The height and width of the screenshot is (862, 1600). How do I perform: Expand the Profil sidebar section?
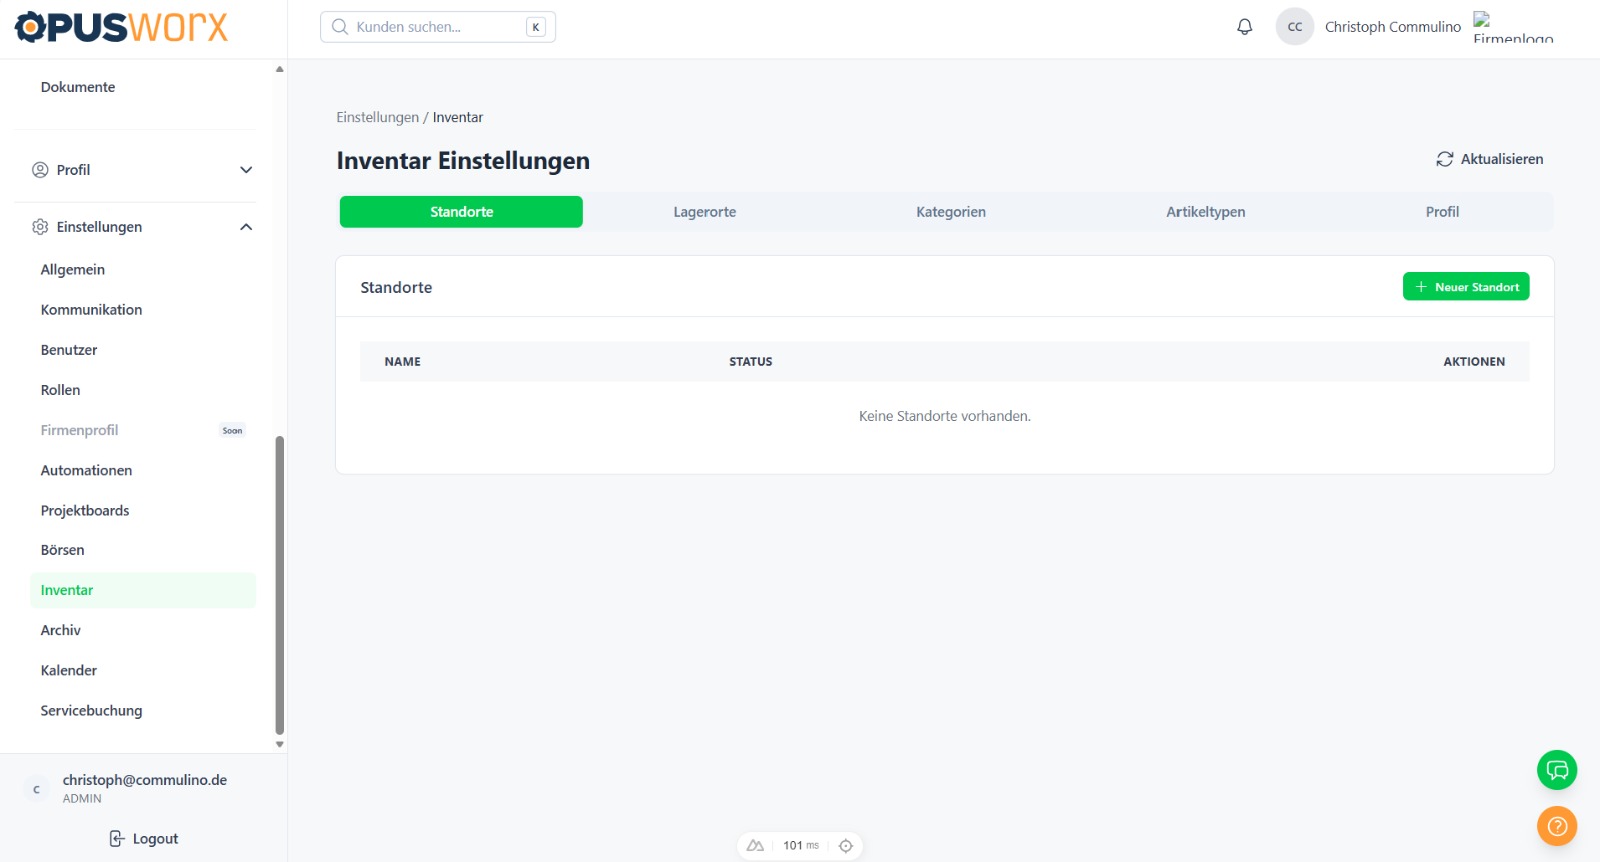(143, 170)
